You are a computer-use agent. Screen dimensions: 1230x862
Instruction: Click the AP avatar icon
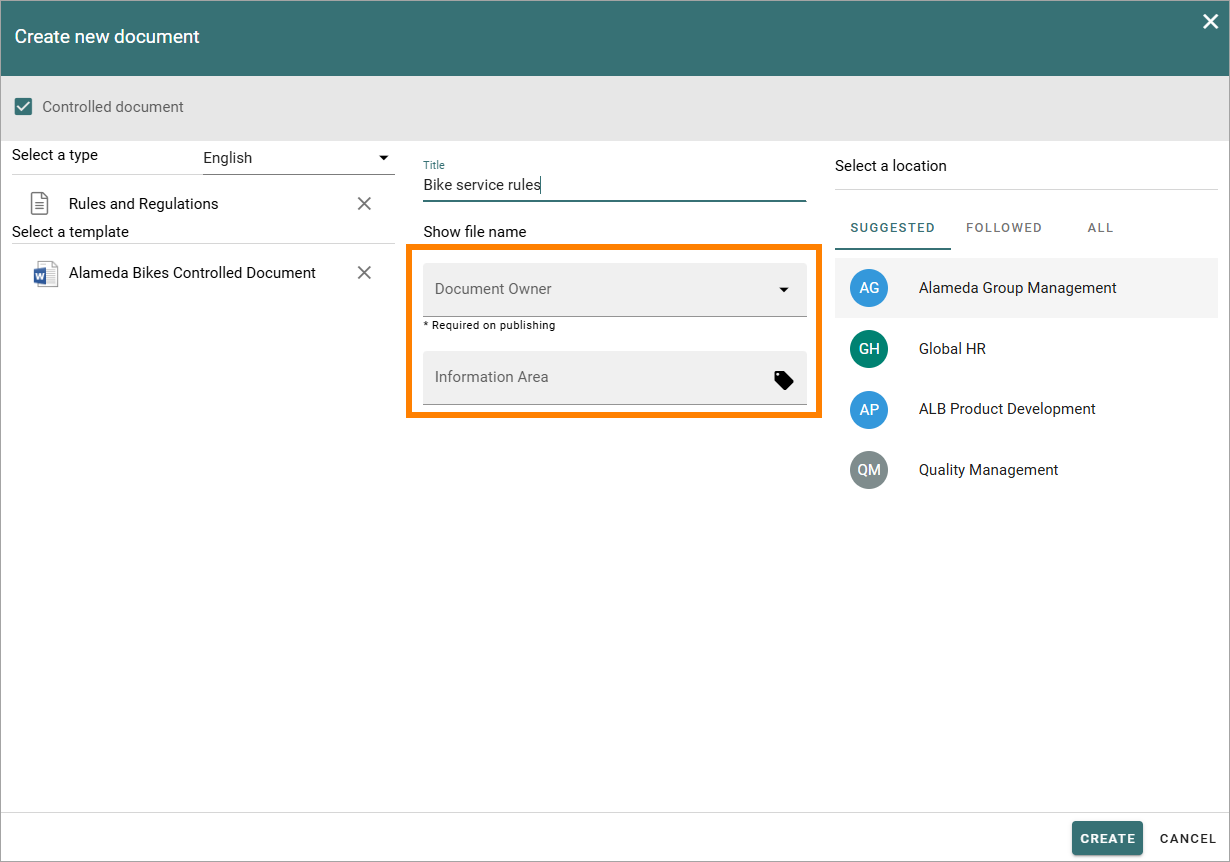coord(869,409)
